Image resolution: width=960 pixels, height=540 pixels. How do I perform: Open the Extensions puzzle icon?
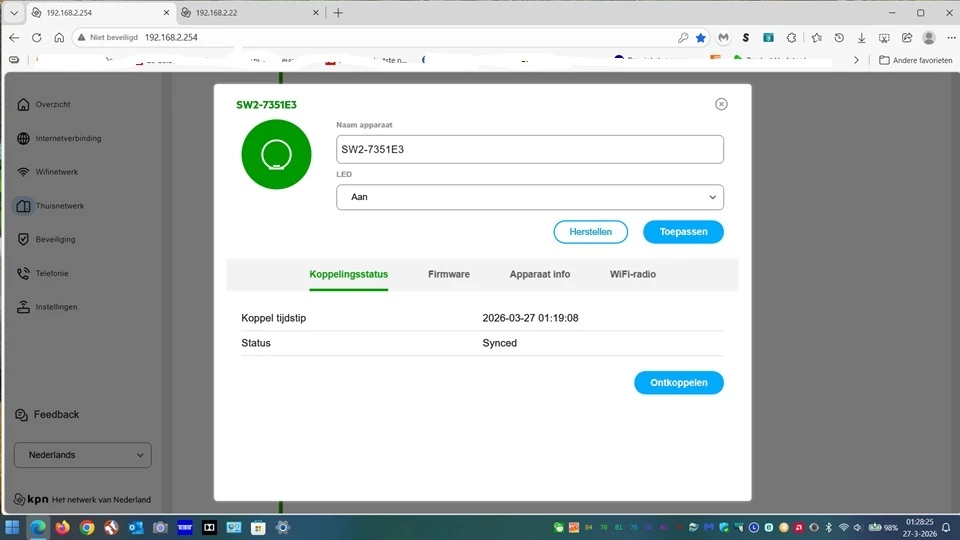[791, 38]
